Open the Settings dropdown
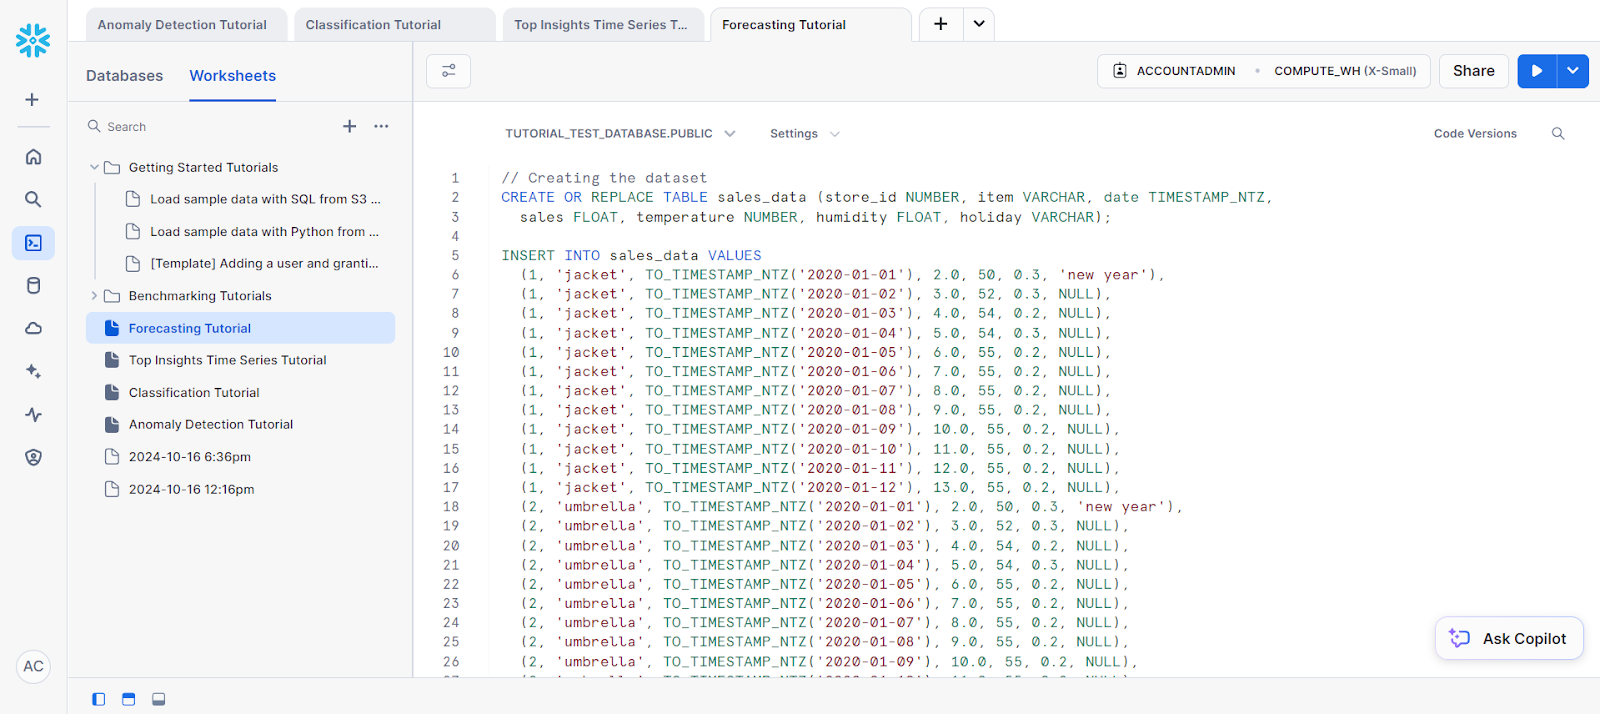 804,134
